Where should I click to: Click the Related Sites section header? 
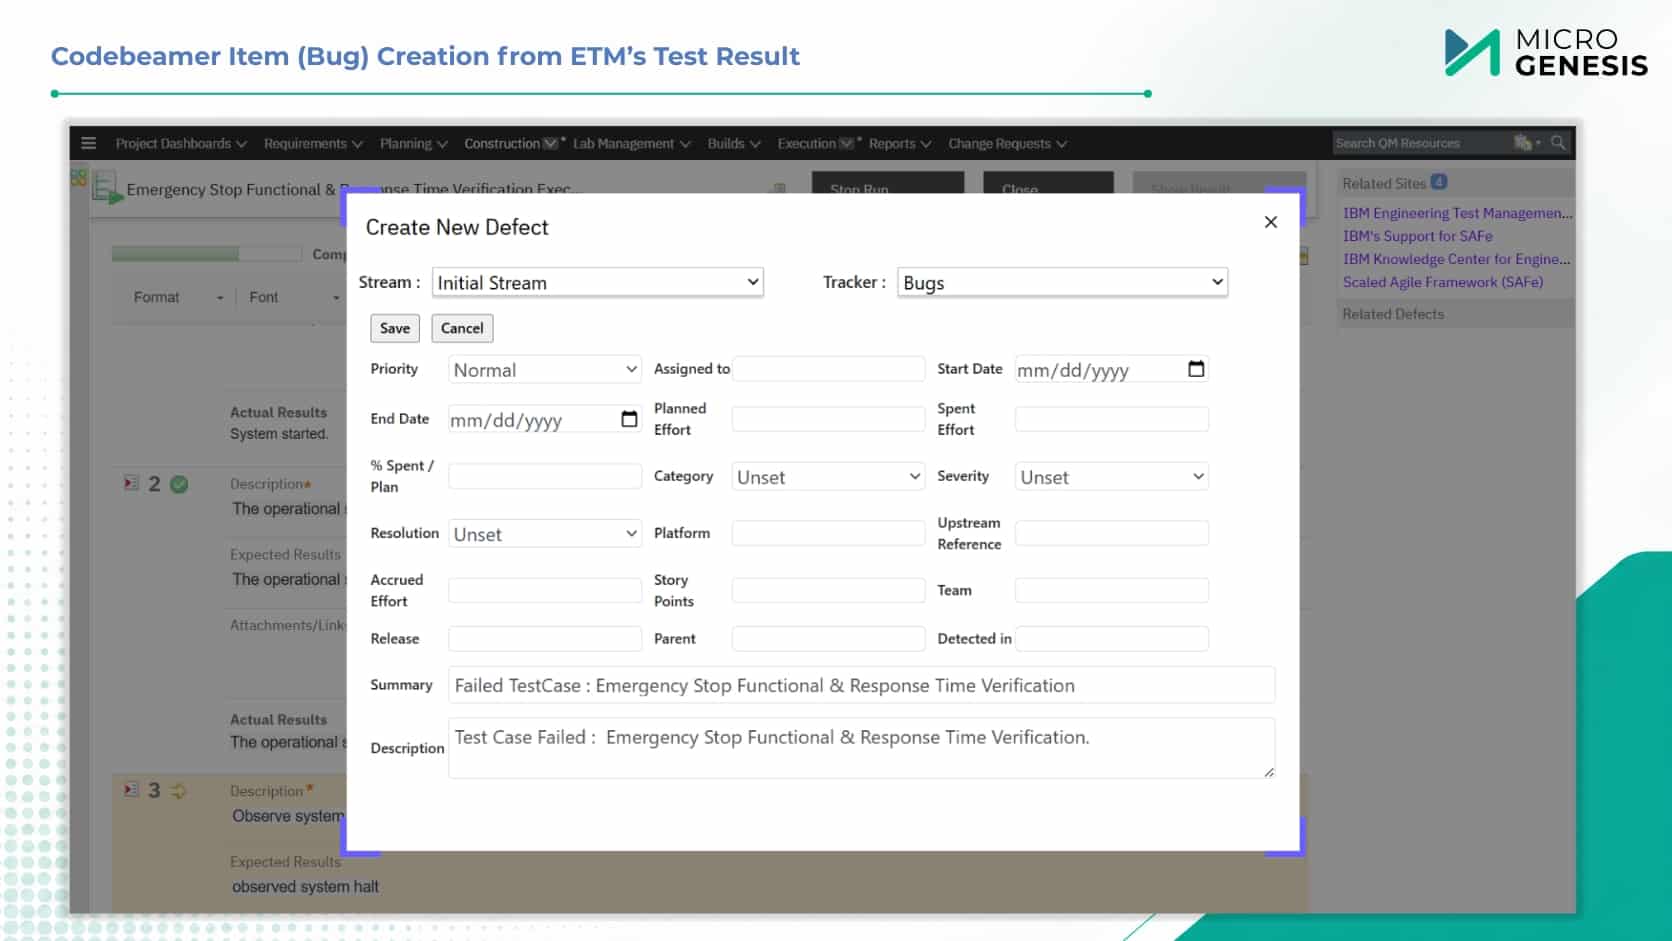pos(1456,183)
